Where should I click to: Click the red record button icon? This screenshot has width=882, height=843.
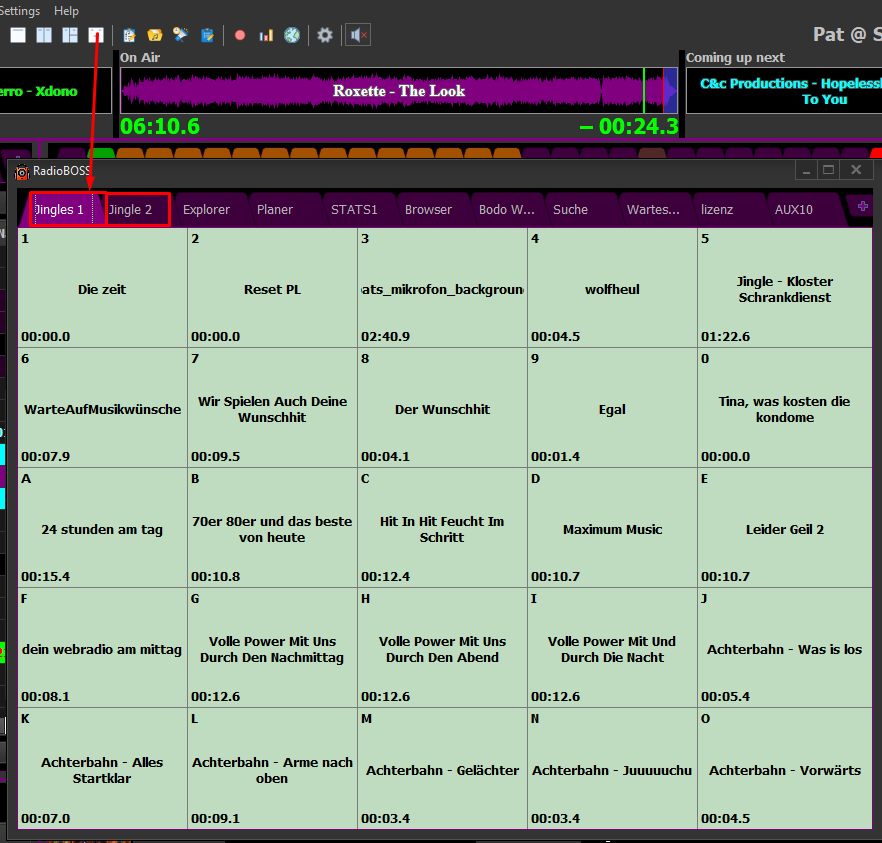(240, 35)
